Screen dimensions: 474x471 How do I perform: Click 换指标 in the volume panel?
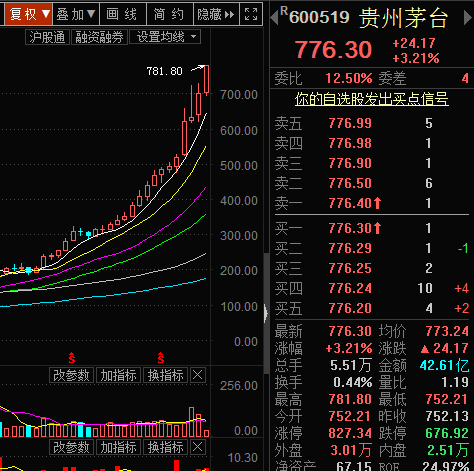(x=166, y=375)
